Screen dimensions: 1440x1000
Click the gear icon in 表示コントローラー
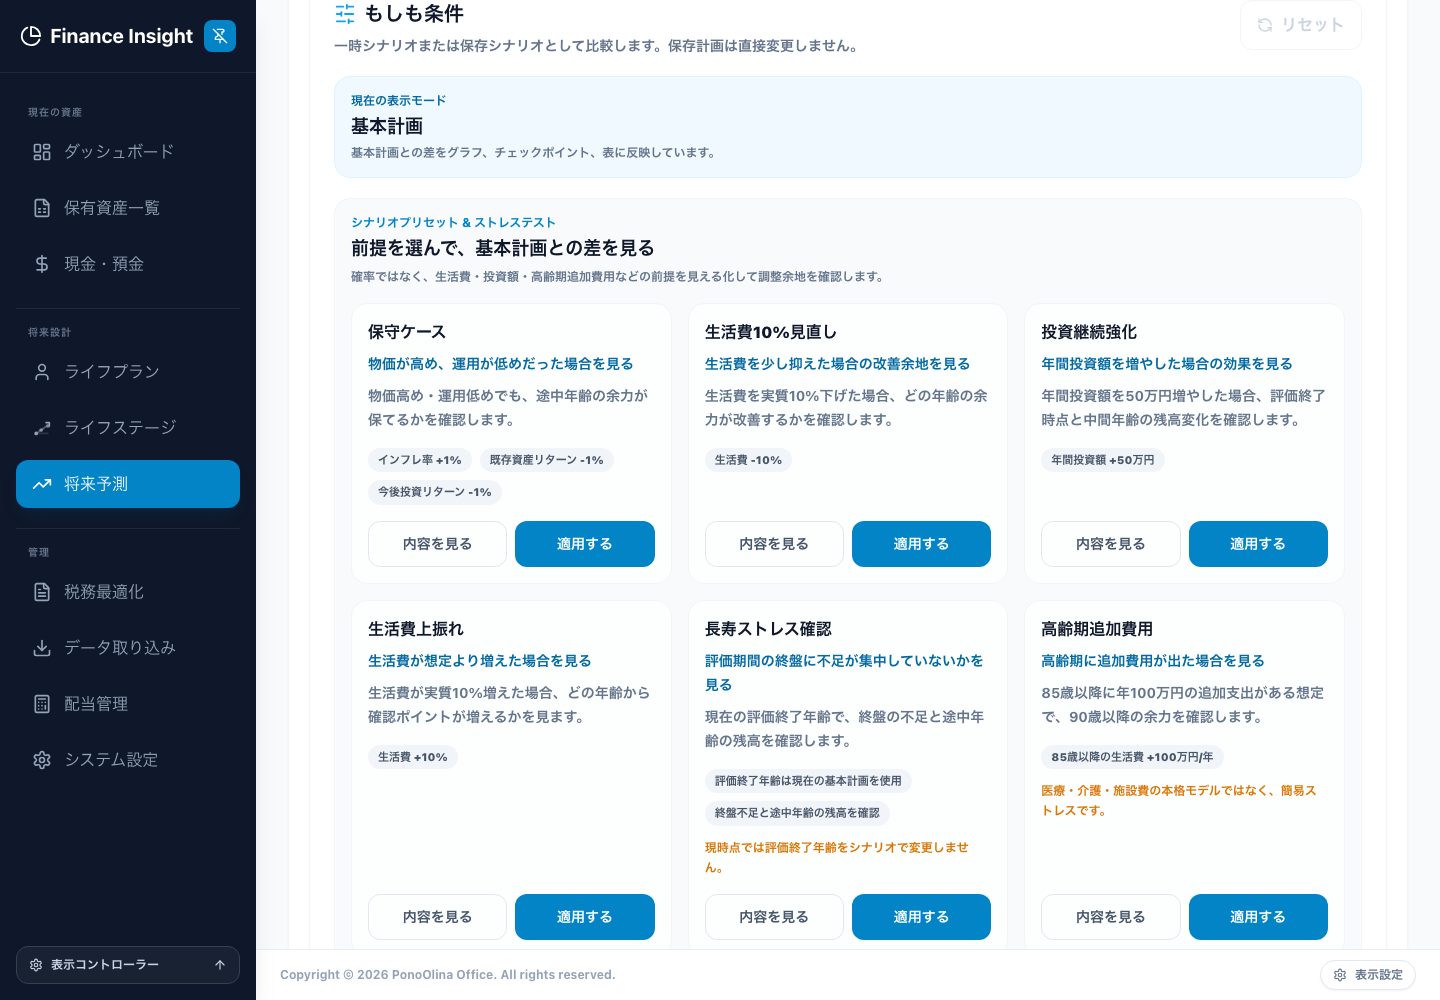[x=36, y=965]
